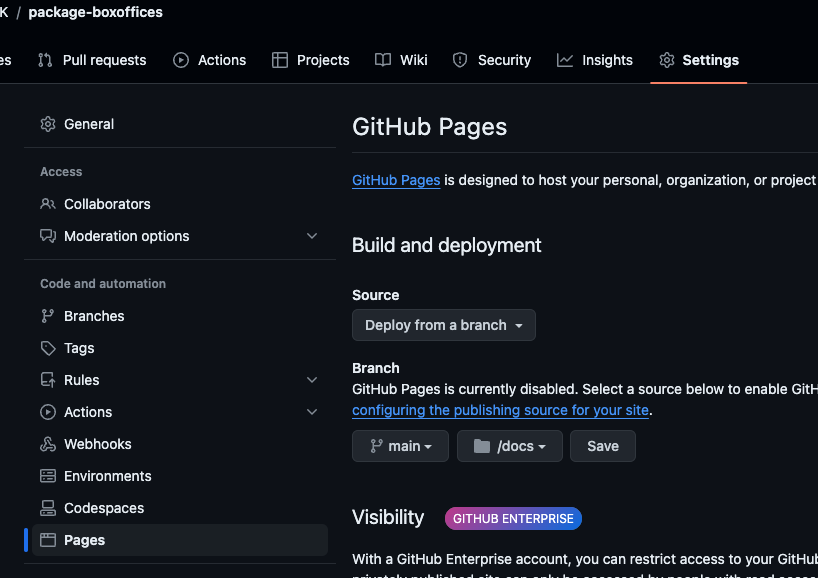Click the branch icon in main selector
818x578 pixels.
tap(376, 446)
